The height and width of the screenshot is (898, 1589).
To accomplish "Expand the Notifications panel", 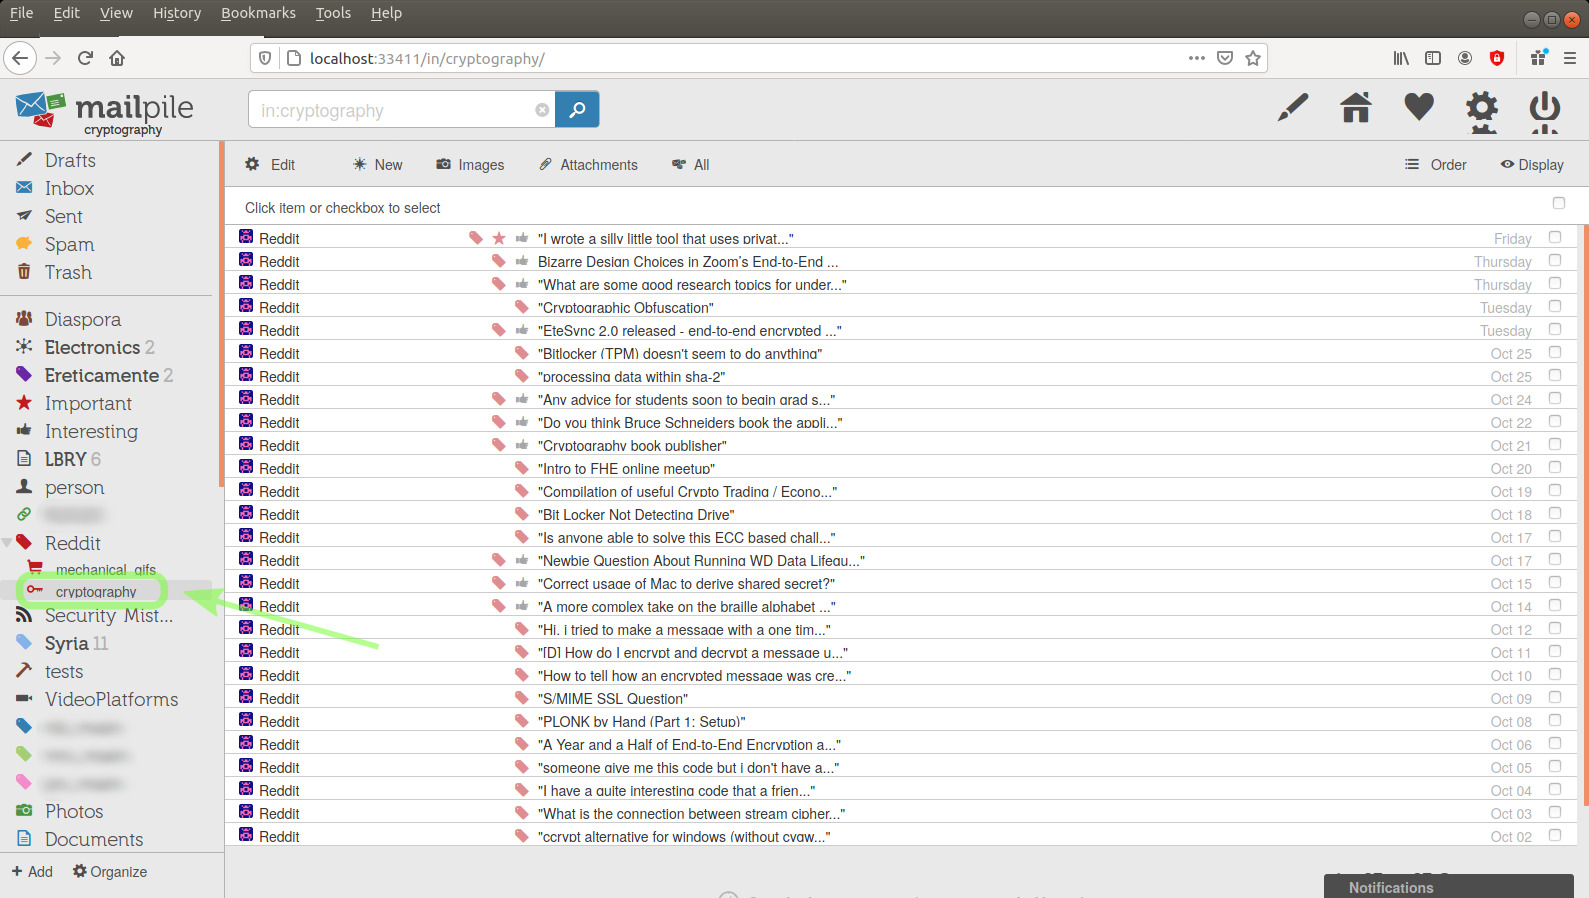I will pos(1449,886).
